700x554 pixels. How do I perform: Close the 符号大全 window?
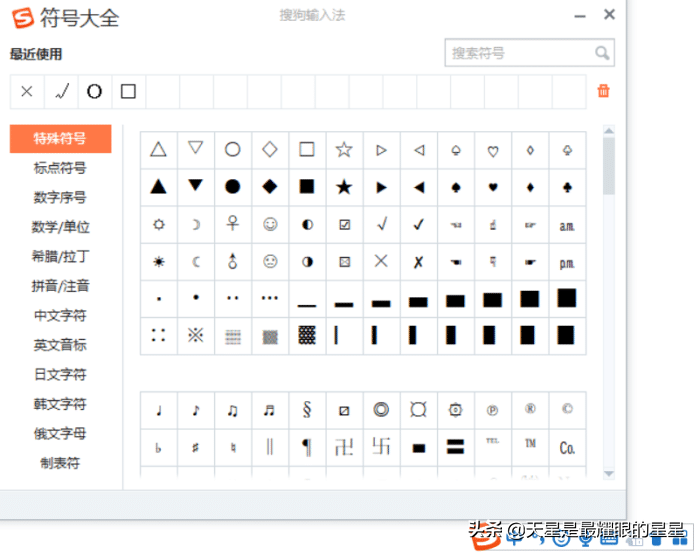click(609, 15)
